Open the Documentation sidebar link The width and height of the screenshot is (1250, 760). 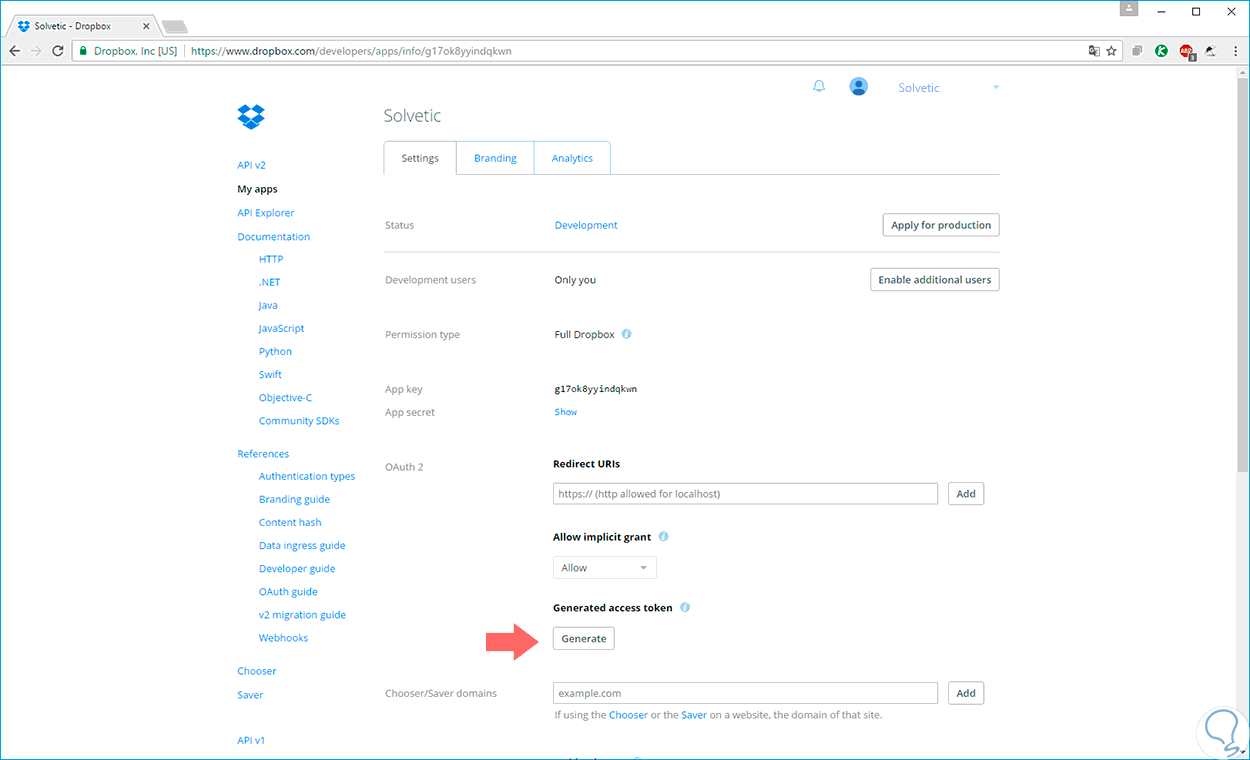tap(273, 237)
